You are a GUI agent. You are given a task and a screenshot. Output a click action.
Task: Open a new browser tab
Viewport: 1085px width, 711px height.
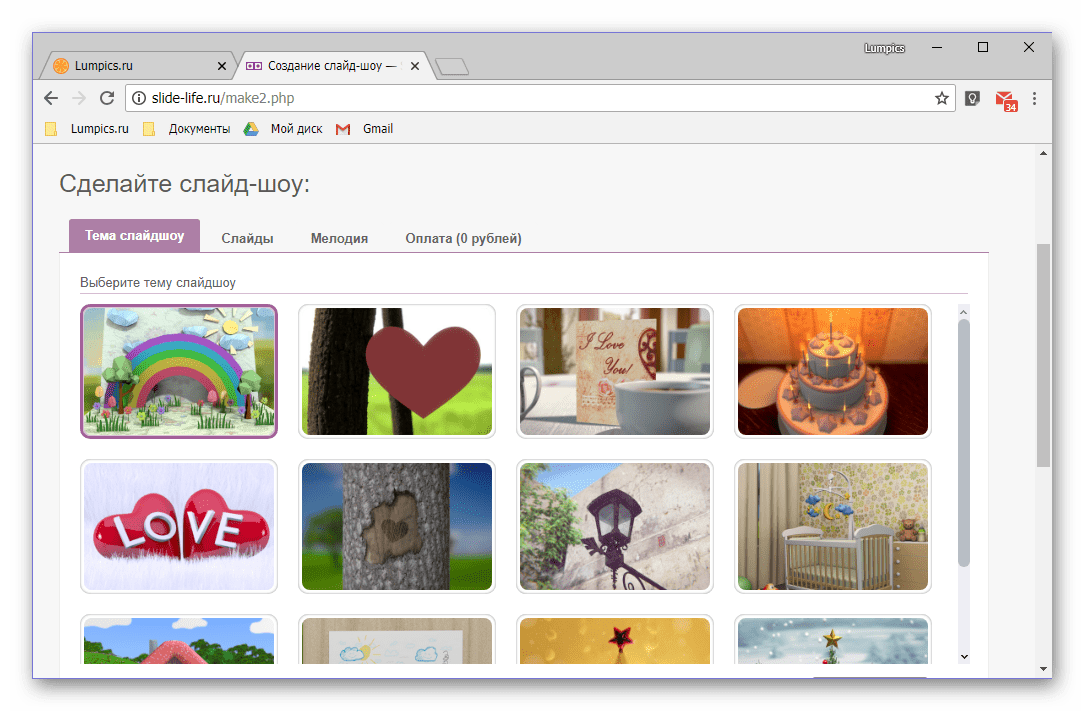click(453, 66)
